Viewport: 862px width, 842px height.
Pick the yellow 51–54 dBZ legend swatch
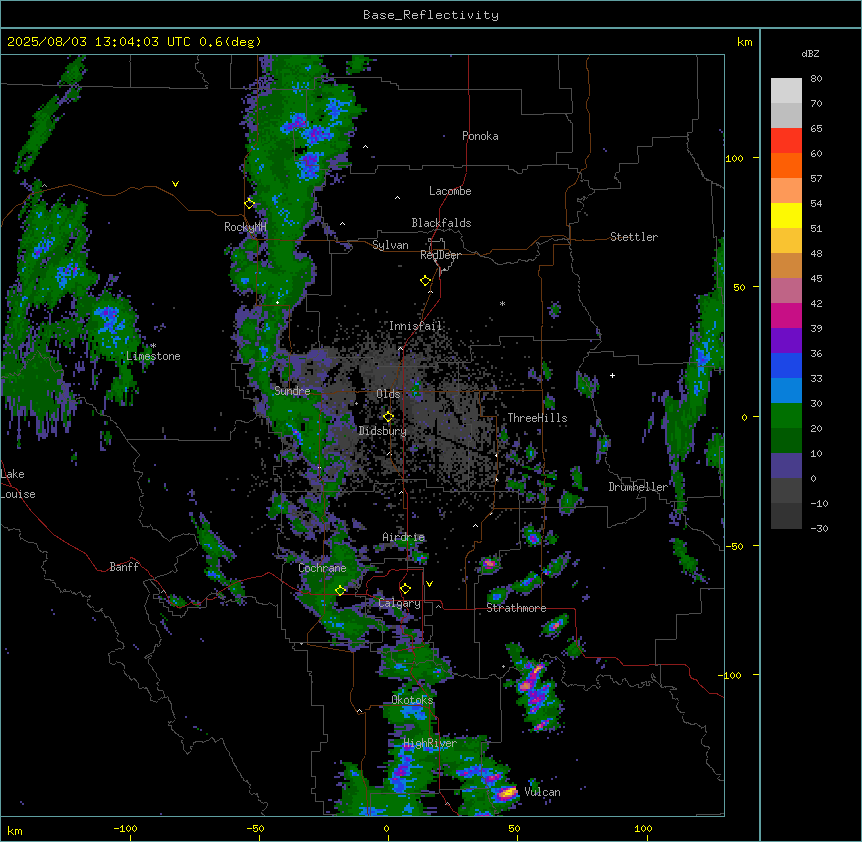pyautogui.click(x=786, y=215)
